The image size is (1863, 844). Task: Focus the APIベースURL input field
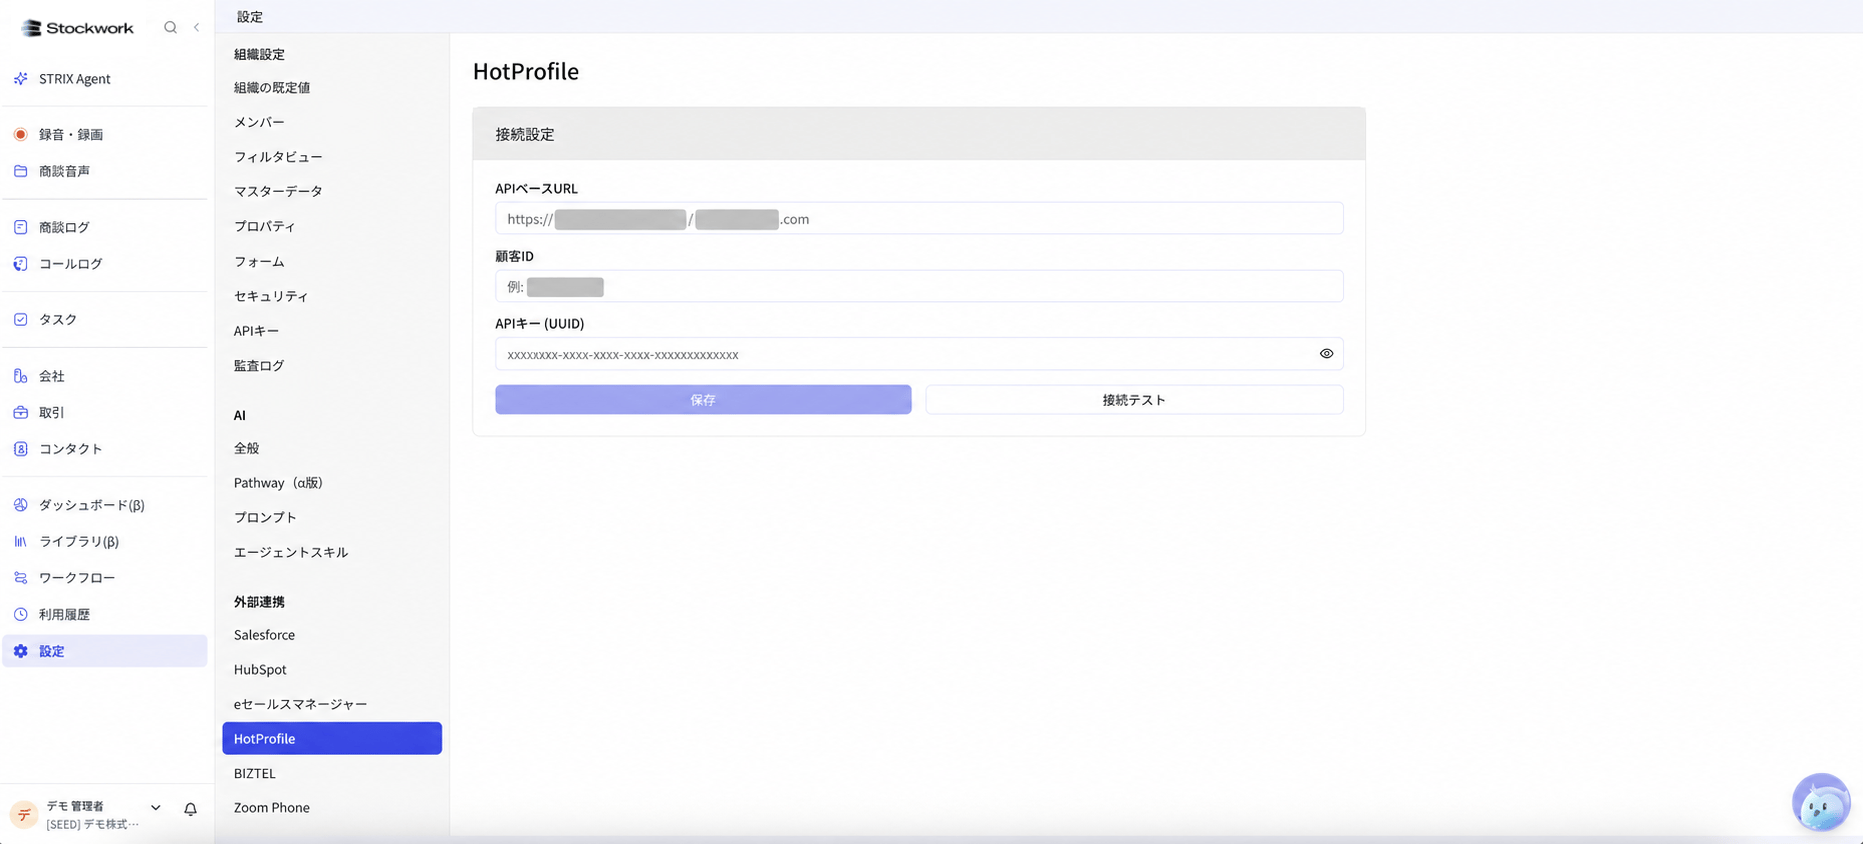919,219
